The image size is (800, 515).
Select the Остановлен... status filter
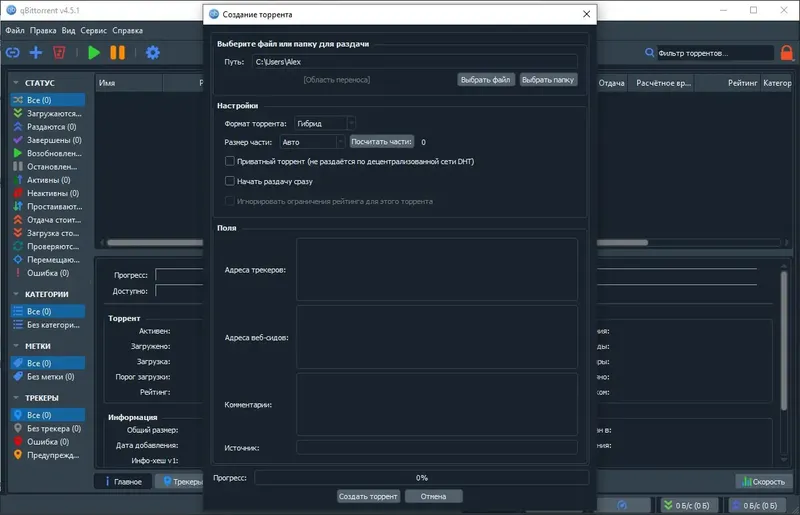coord(48,166)
